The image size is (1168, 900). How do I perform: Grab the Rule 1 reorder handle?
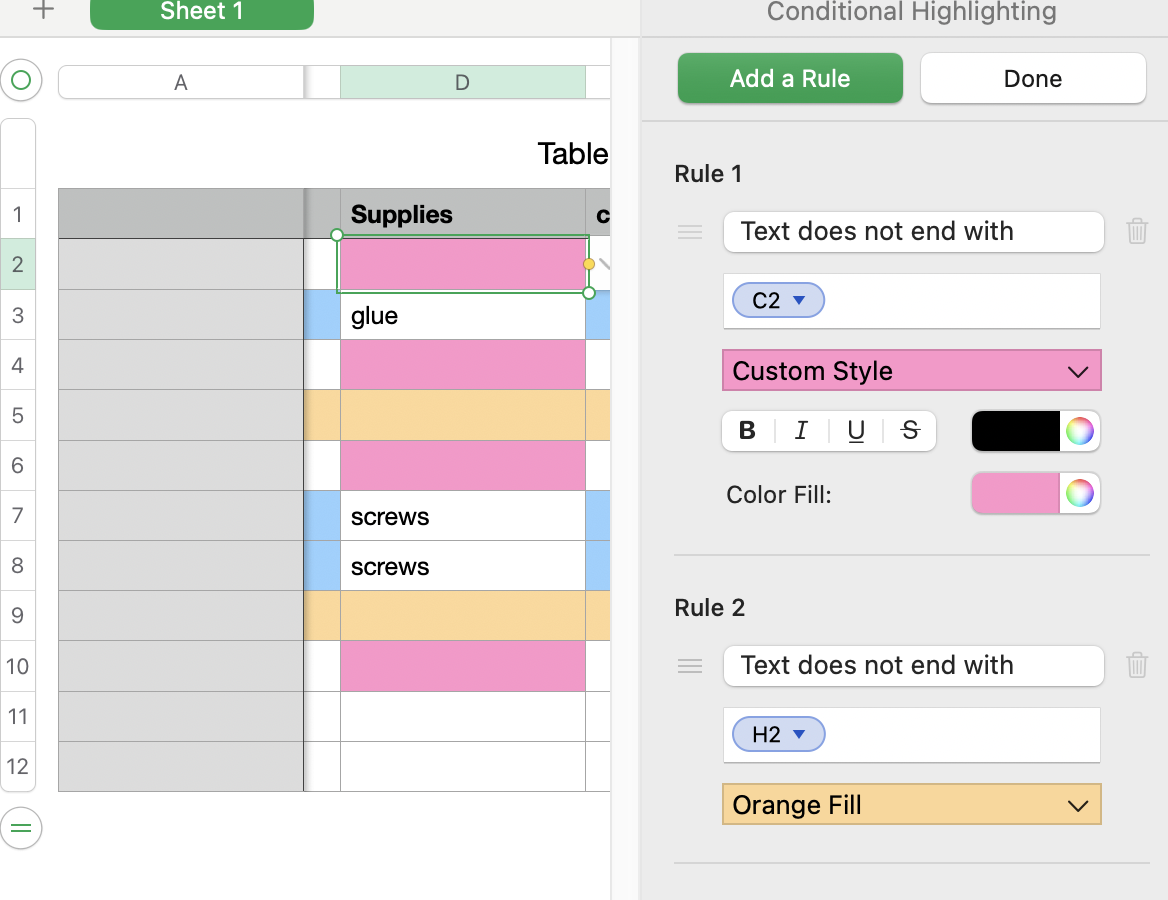point(690,232)
